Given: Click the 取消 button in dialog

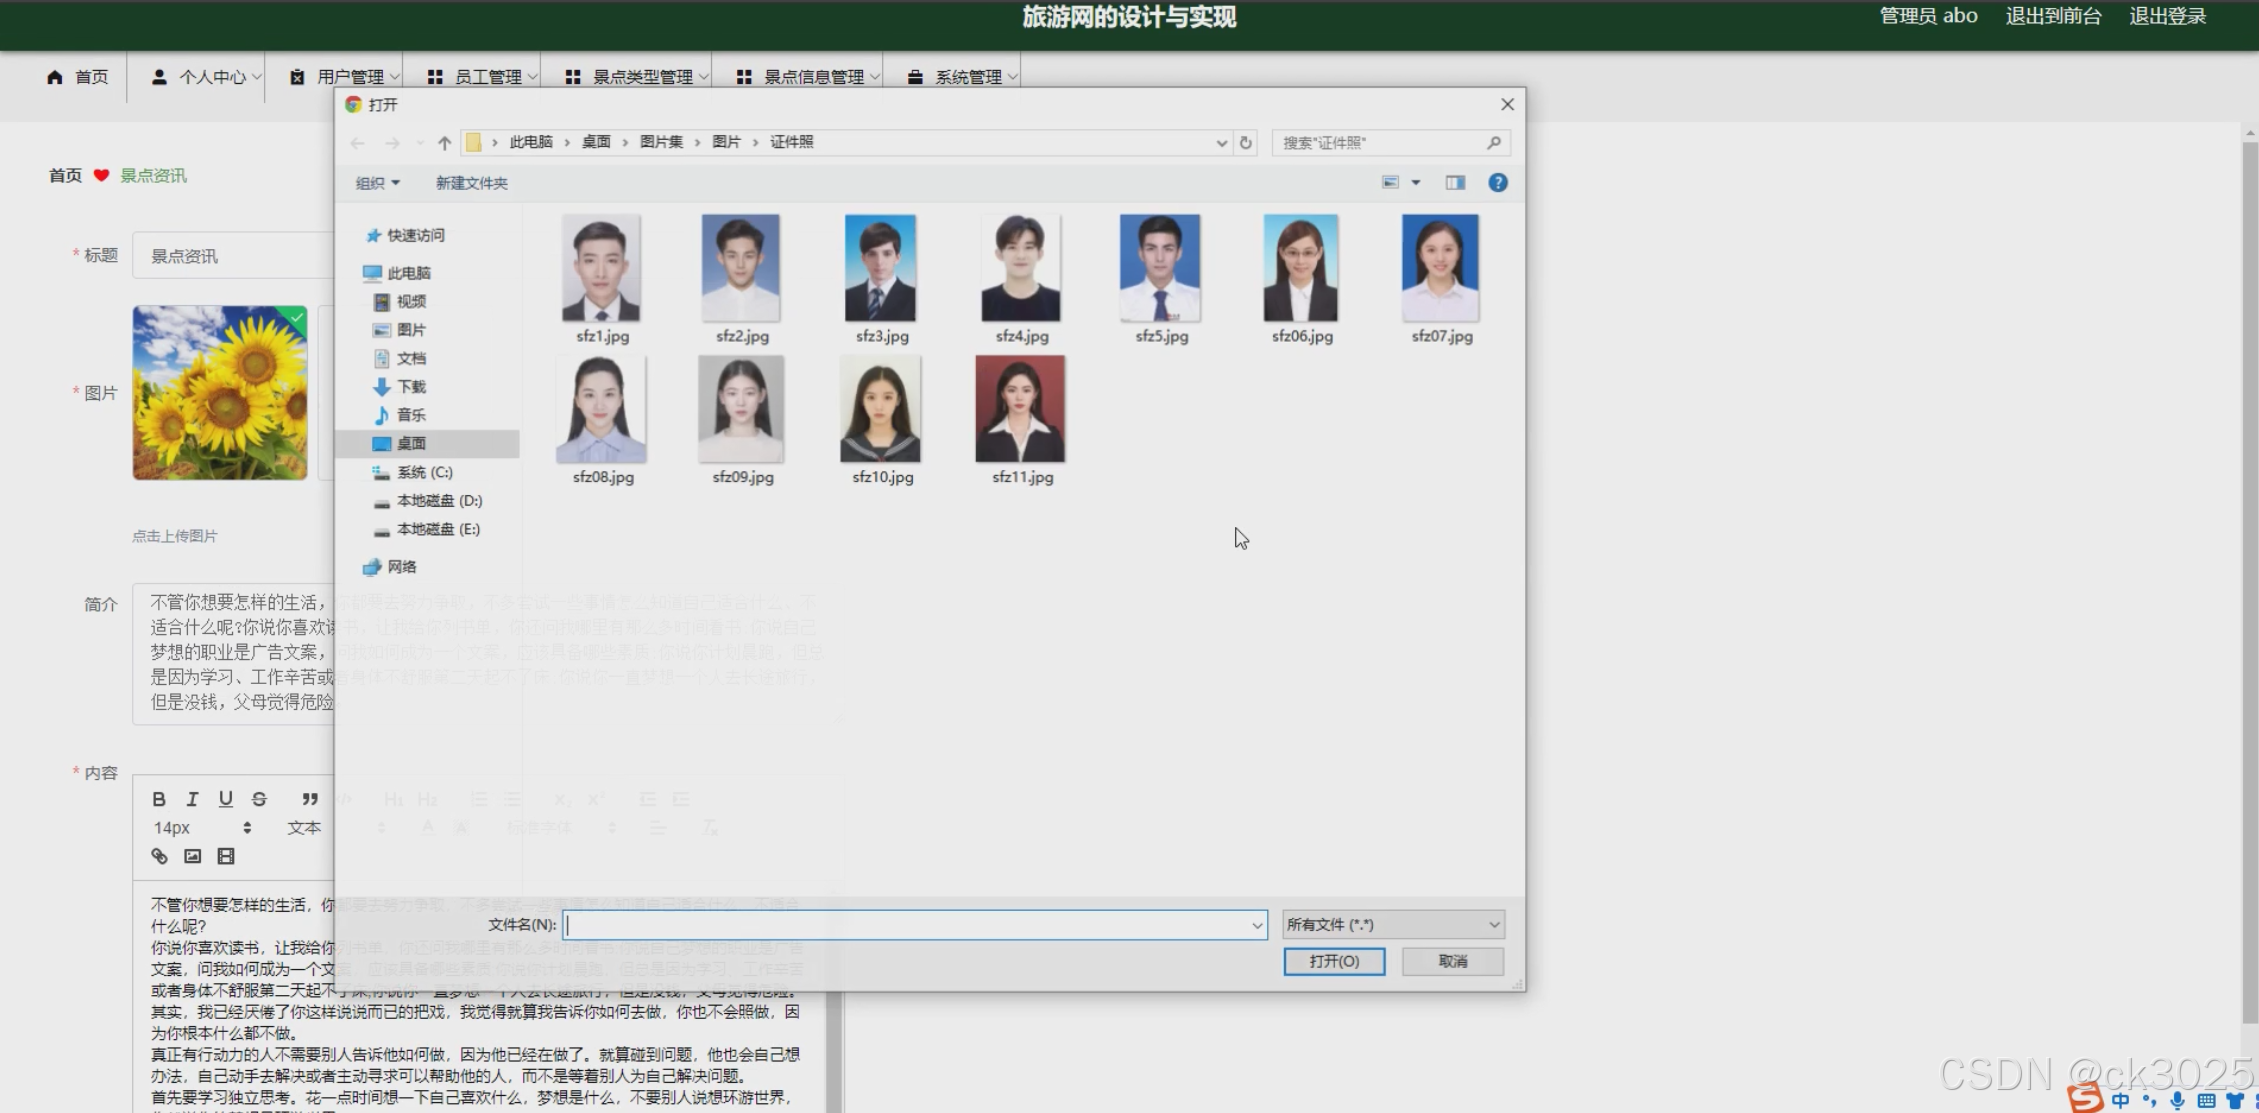Looking at the screenshot, I should coord(1452,961).
